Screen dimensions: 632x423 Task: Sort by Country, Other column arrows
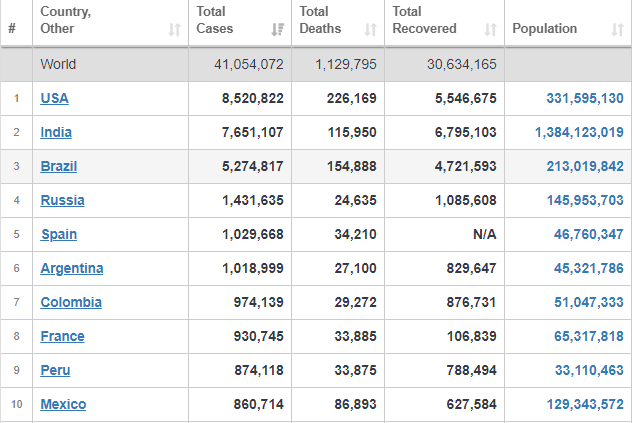tap(174, 29)
